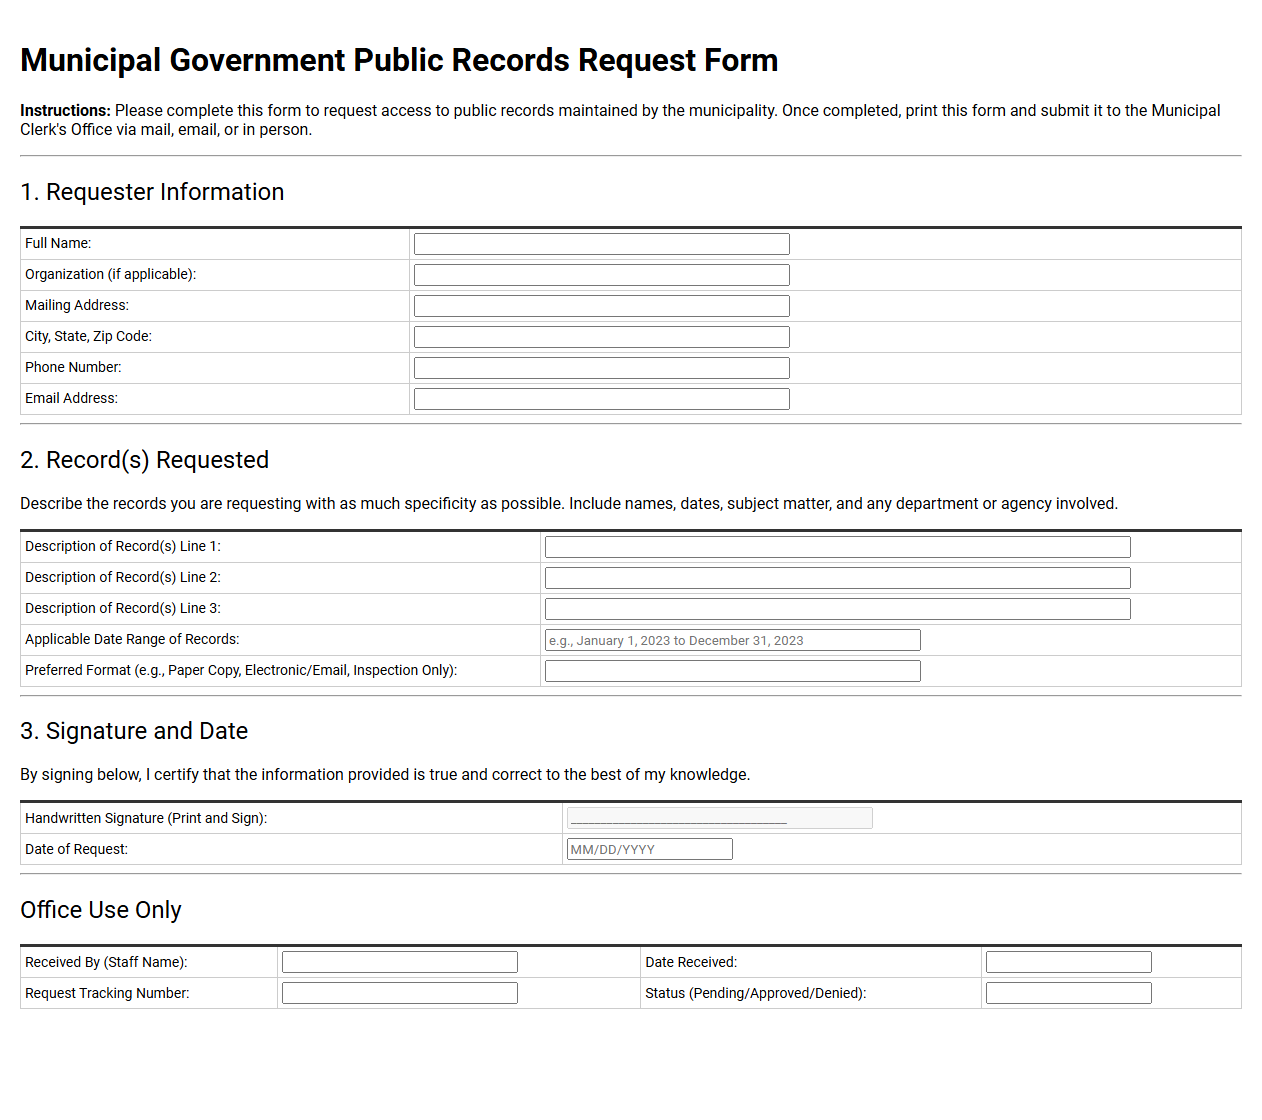Click the 'Office Use Only' heading

tap(101, 910)
